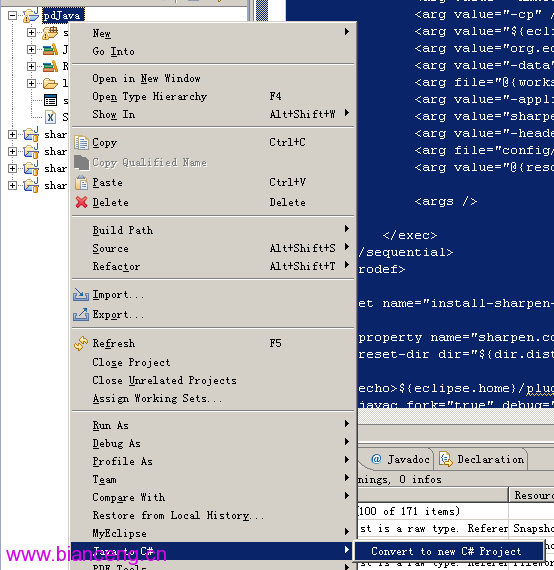Open the Compare With submenu
Image resolution: width=554 pixels, height=570 pixels.
[x=213, y=497]
